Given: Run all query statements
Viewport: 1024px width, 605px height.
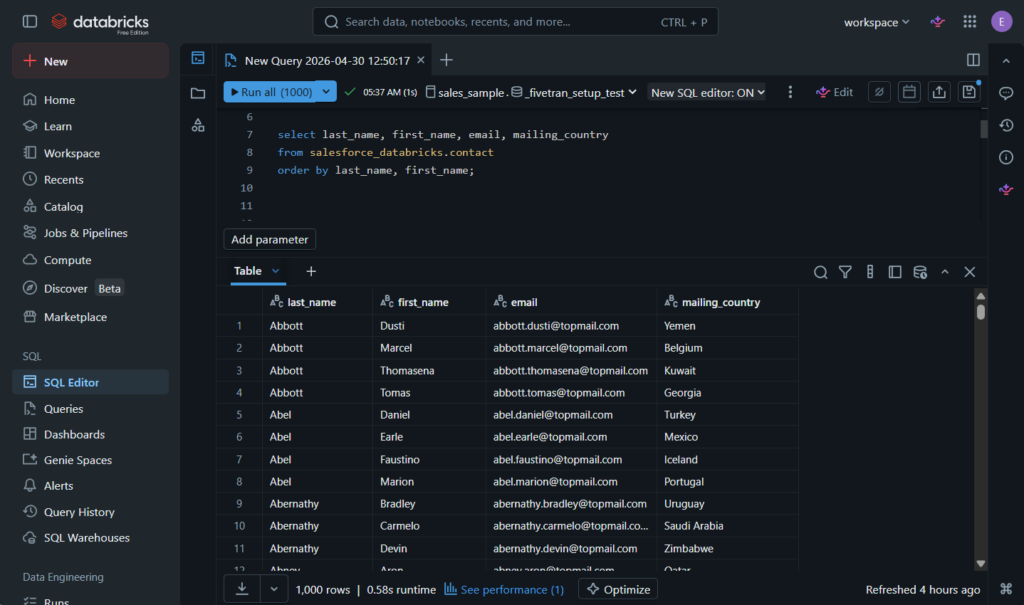Looking at the screenshot, I should coord(270,91).
